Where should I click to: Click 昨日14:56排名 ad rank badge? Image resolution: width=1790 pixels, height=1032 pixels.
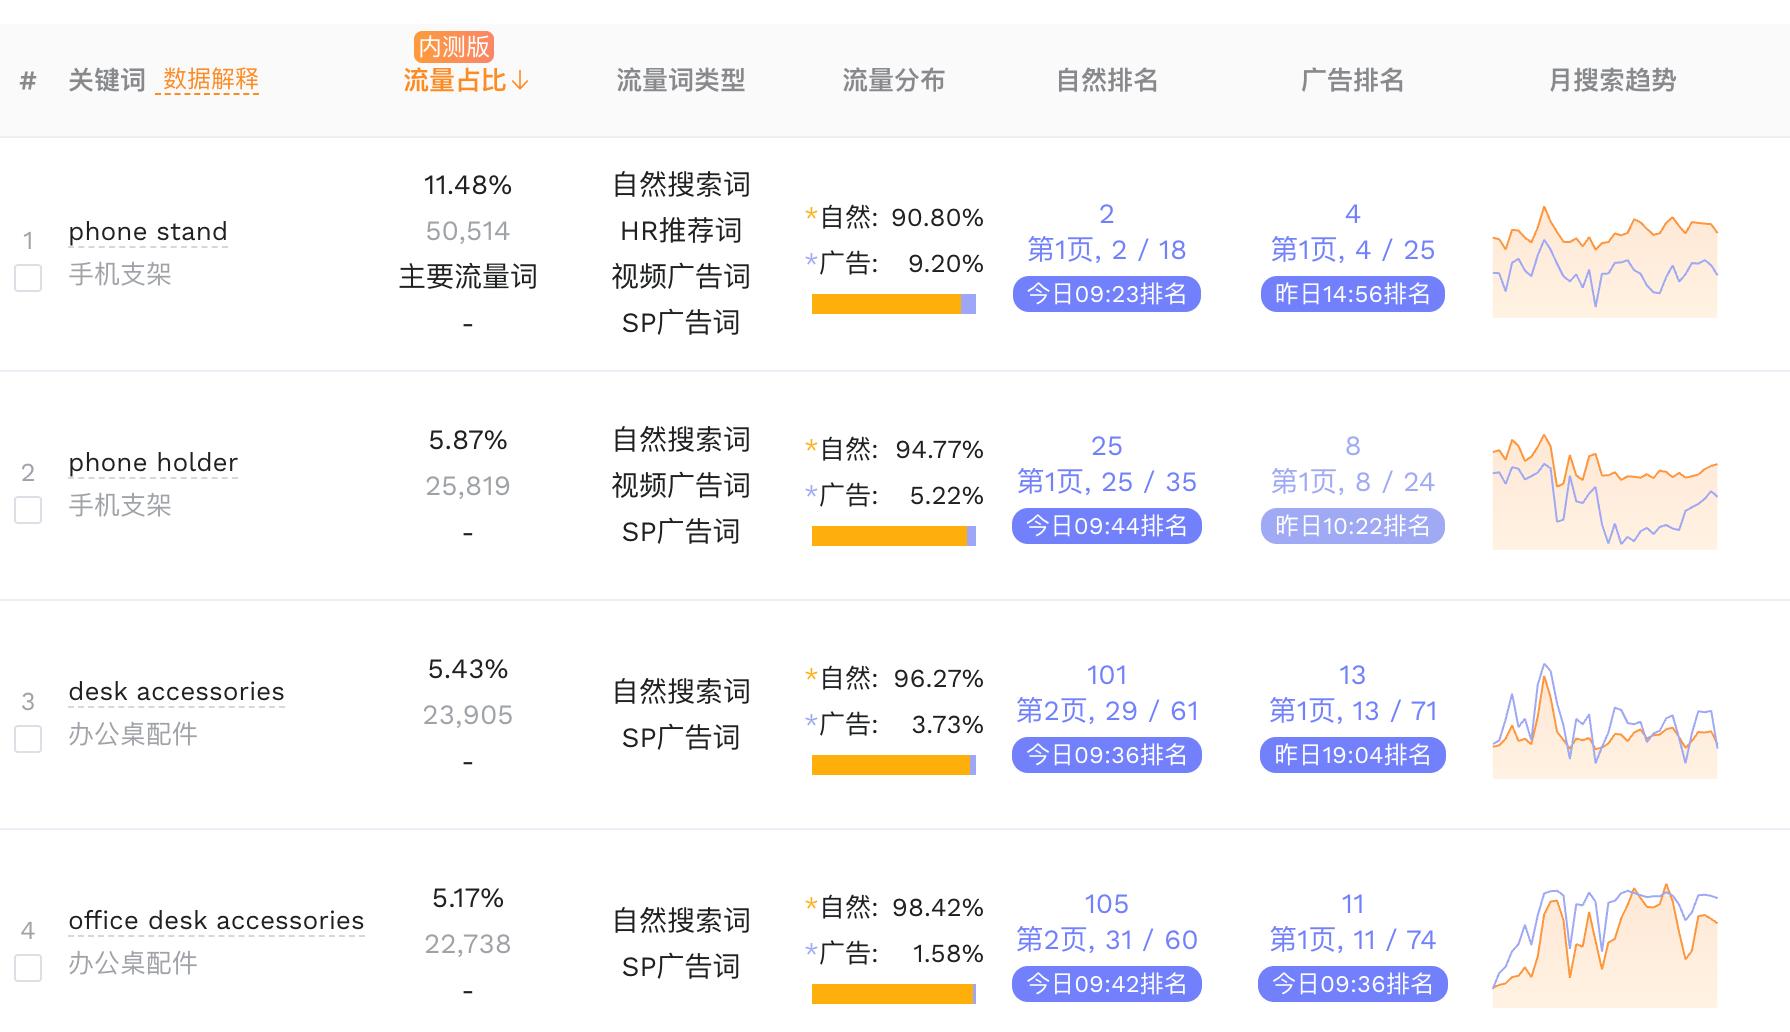click(x=1353, y=294)
